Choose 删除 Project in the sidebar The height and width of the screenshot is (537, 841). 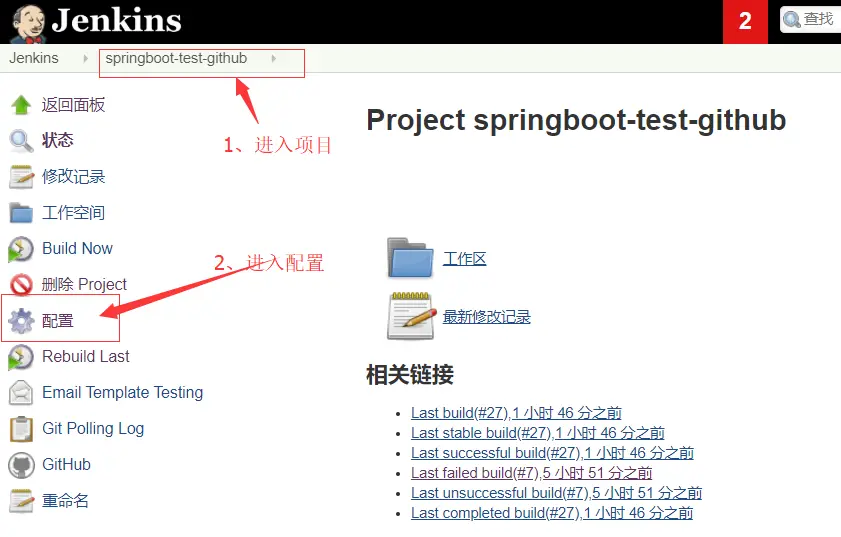(x=84, y=284)
